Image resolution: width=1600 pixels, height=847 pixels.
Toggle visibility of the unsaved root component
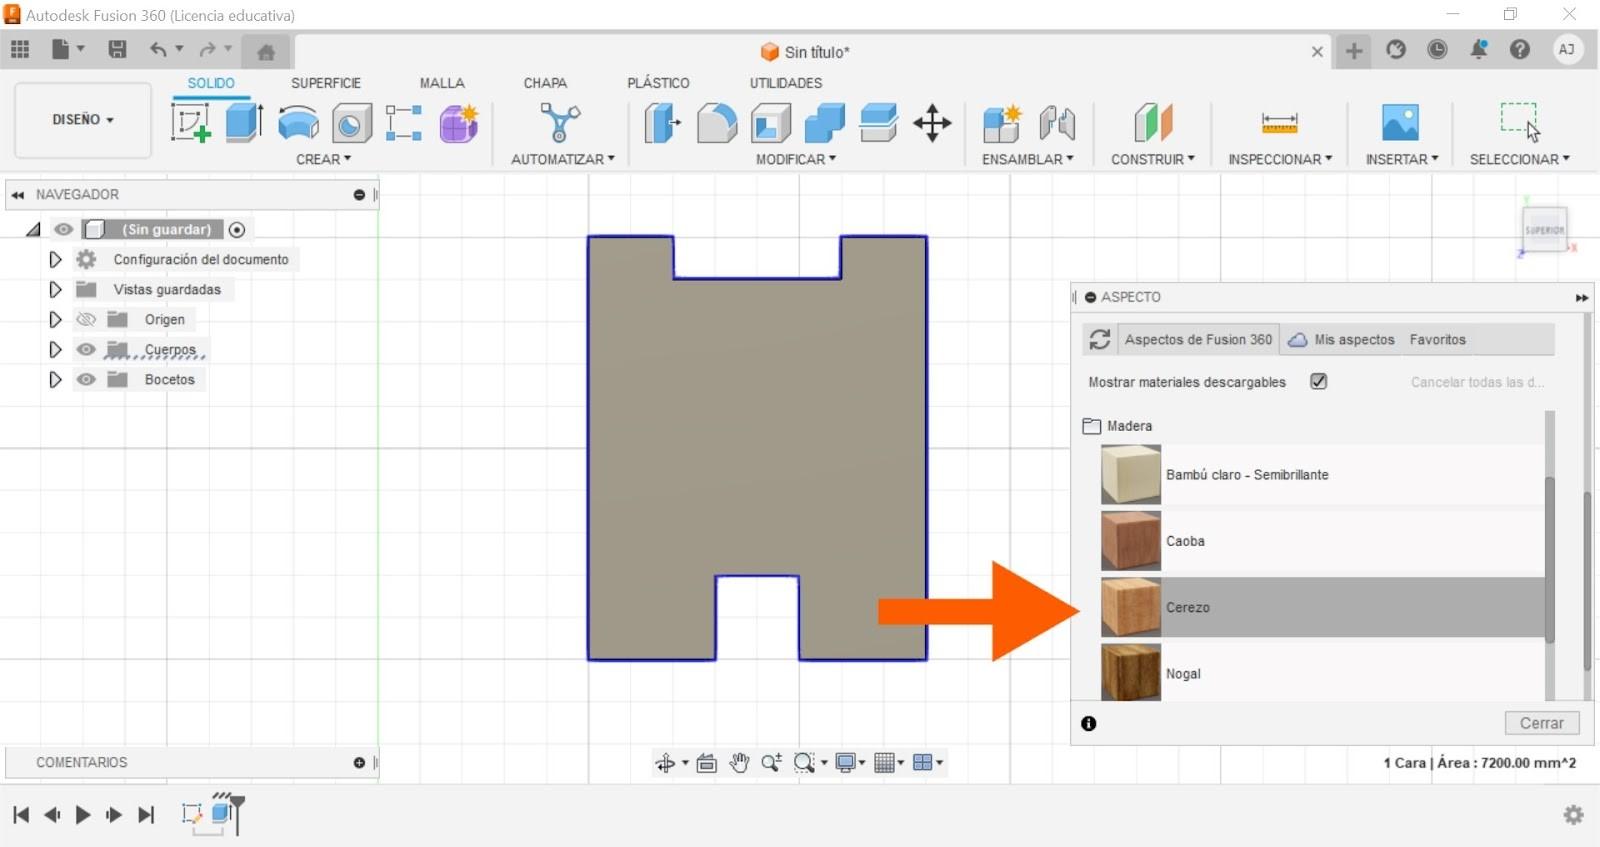pyautogui.click(x=63, y=229)
